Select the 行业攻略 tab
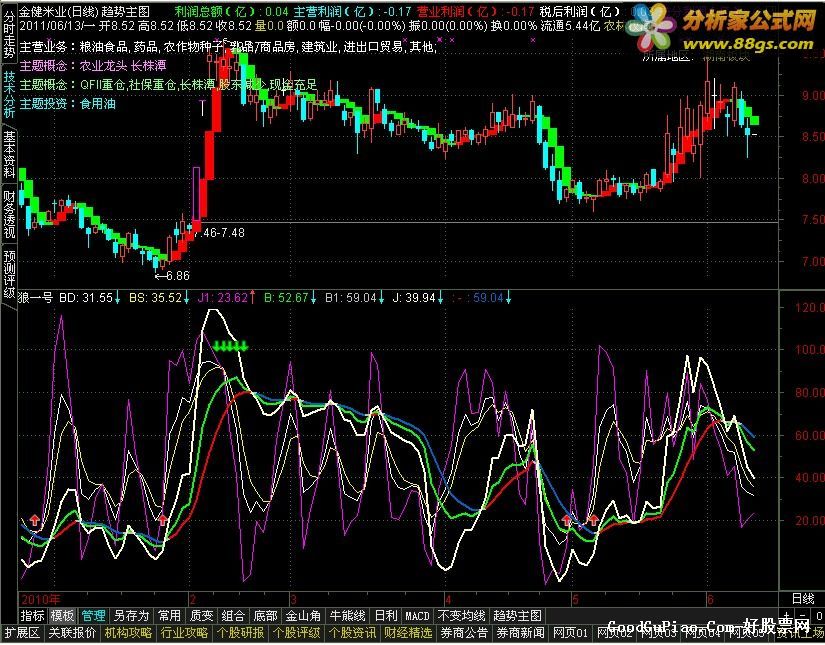This screenshot has height=645, width=825. click(184, 632)
